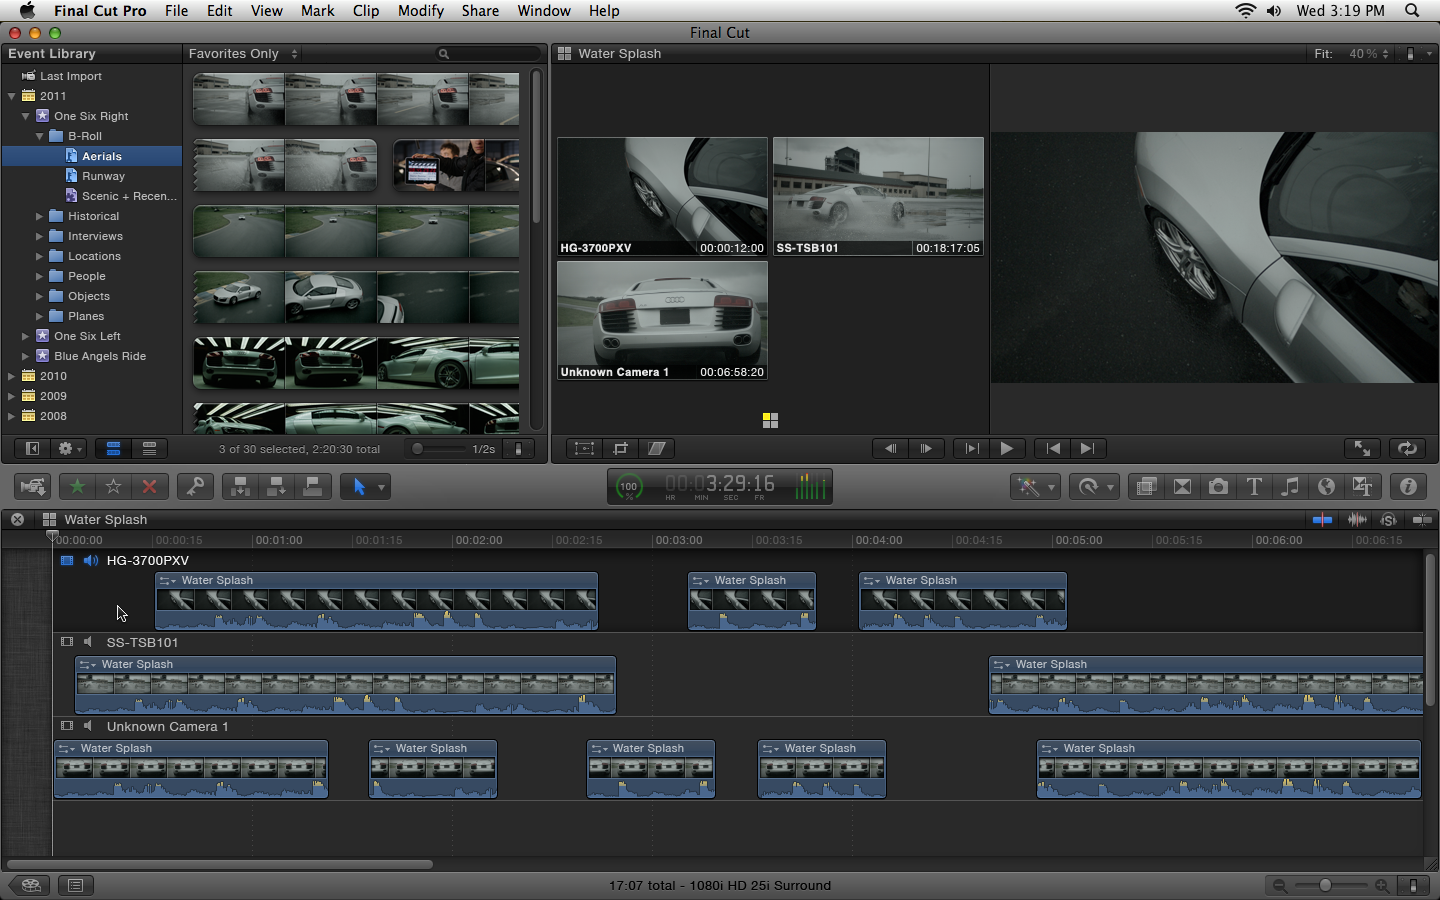Open the Final Cut Pro application menu
This screenshot has width=1440, height=900.
[x=100, y=11]
